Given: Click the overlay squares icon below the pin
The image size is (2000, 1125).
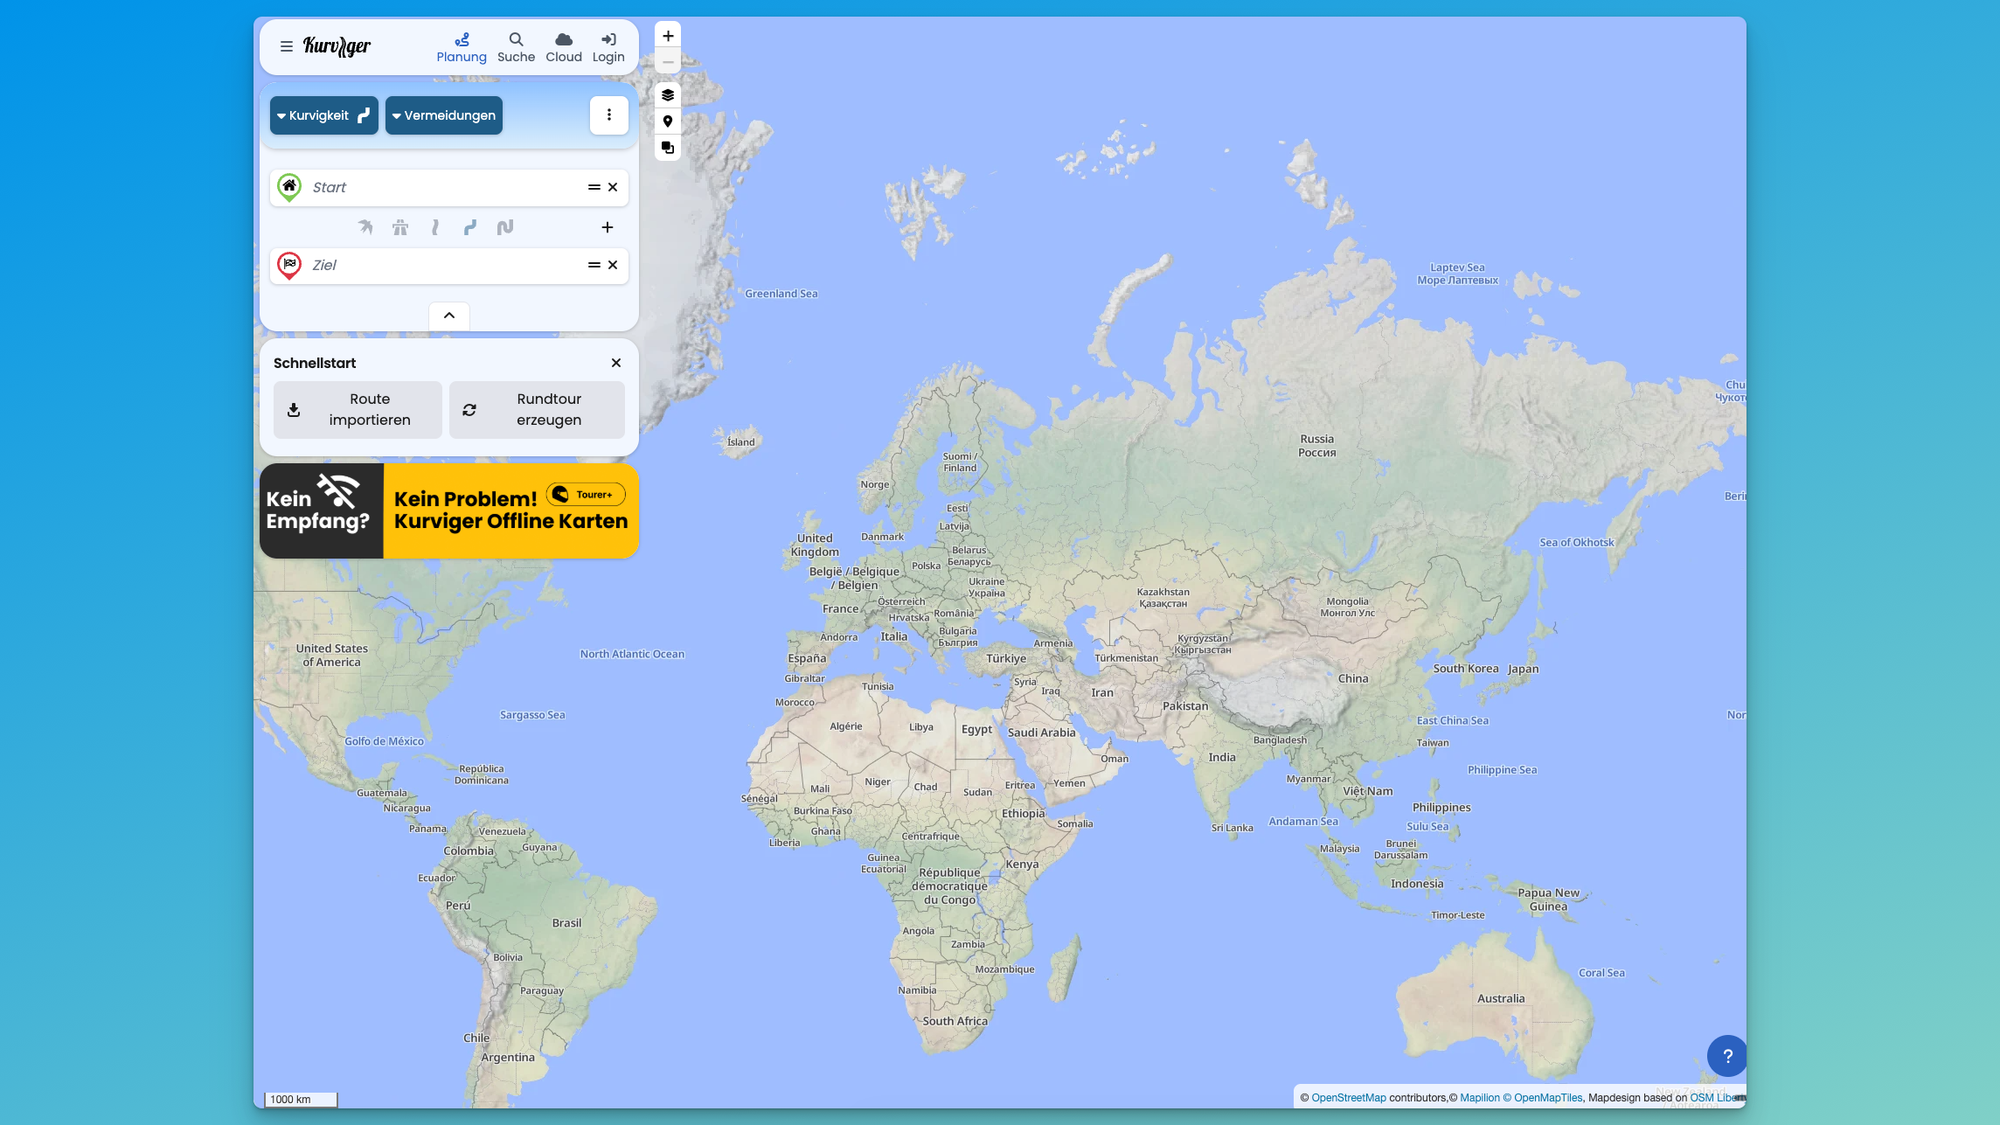Looking at the screenshot, I should tap(668, 148).
